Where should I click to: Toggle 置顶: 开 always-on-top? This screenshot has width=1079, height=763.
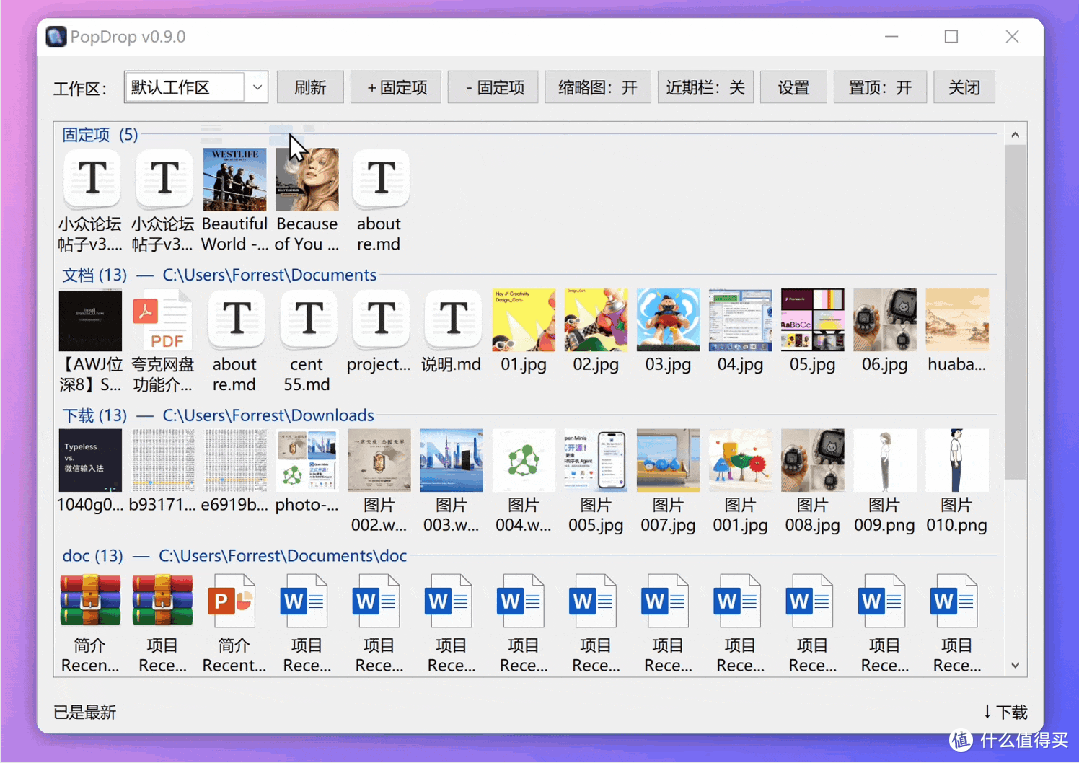pos(880,87)
